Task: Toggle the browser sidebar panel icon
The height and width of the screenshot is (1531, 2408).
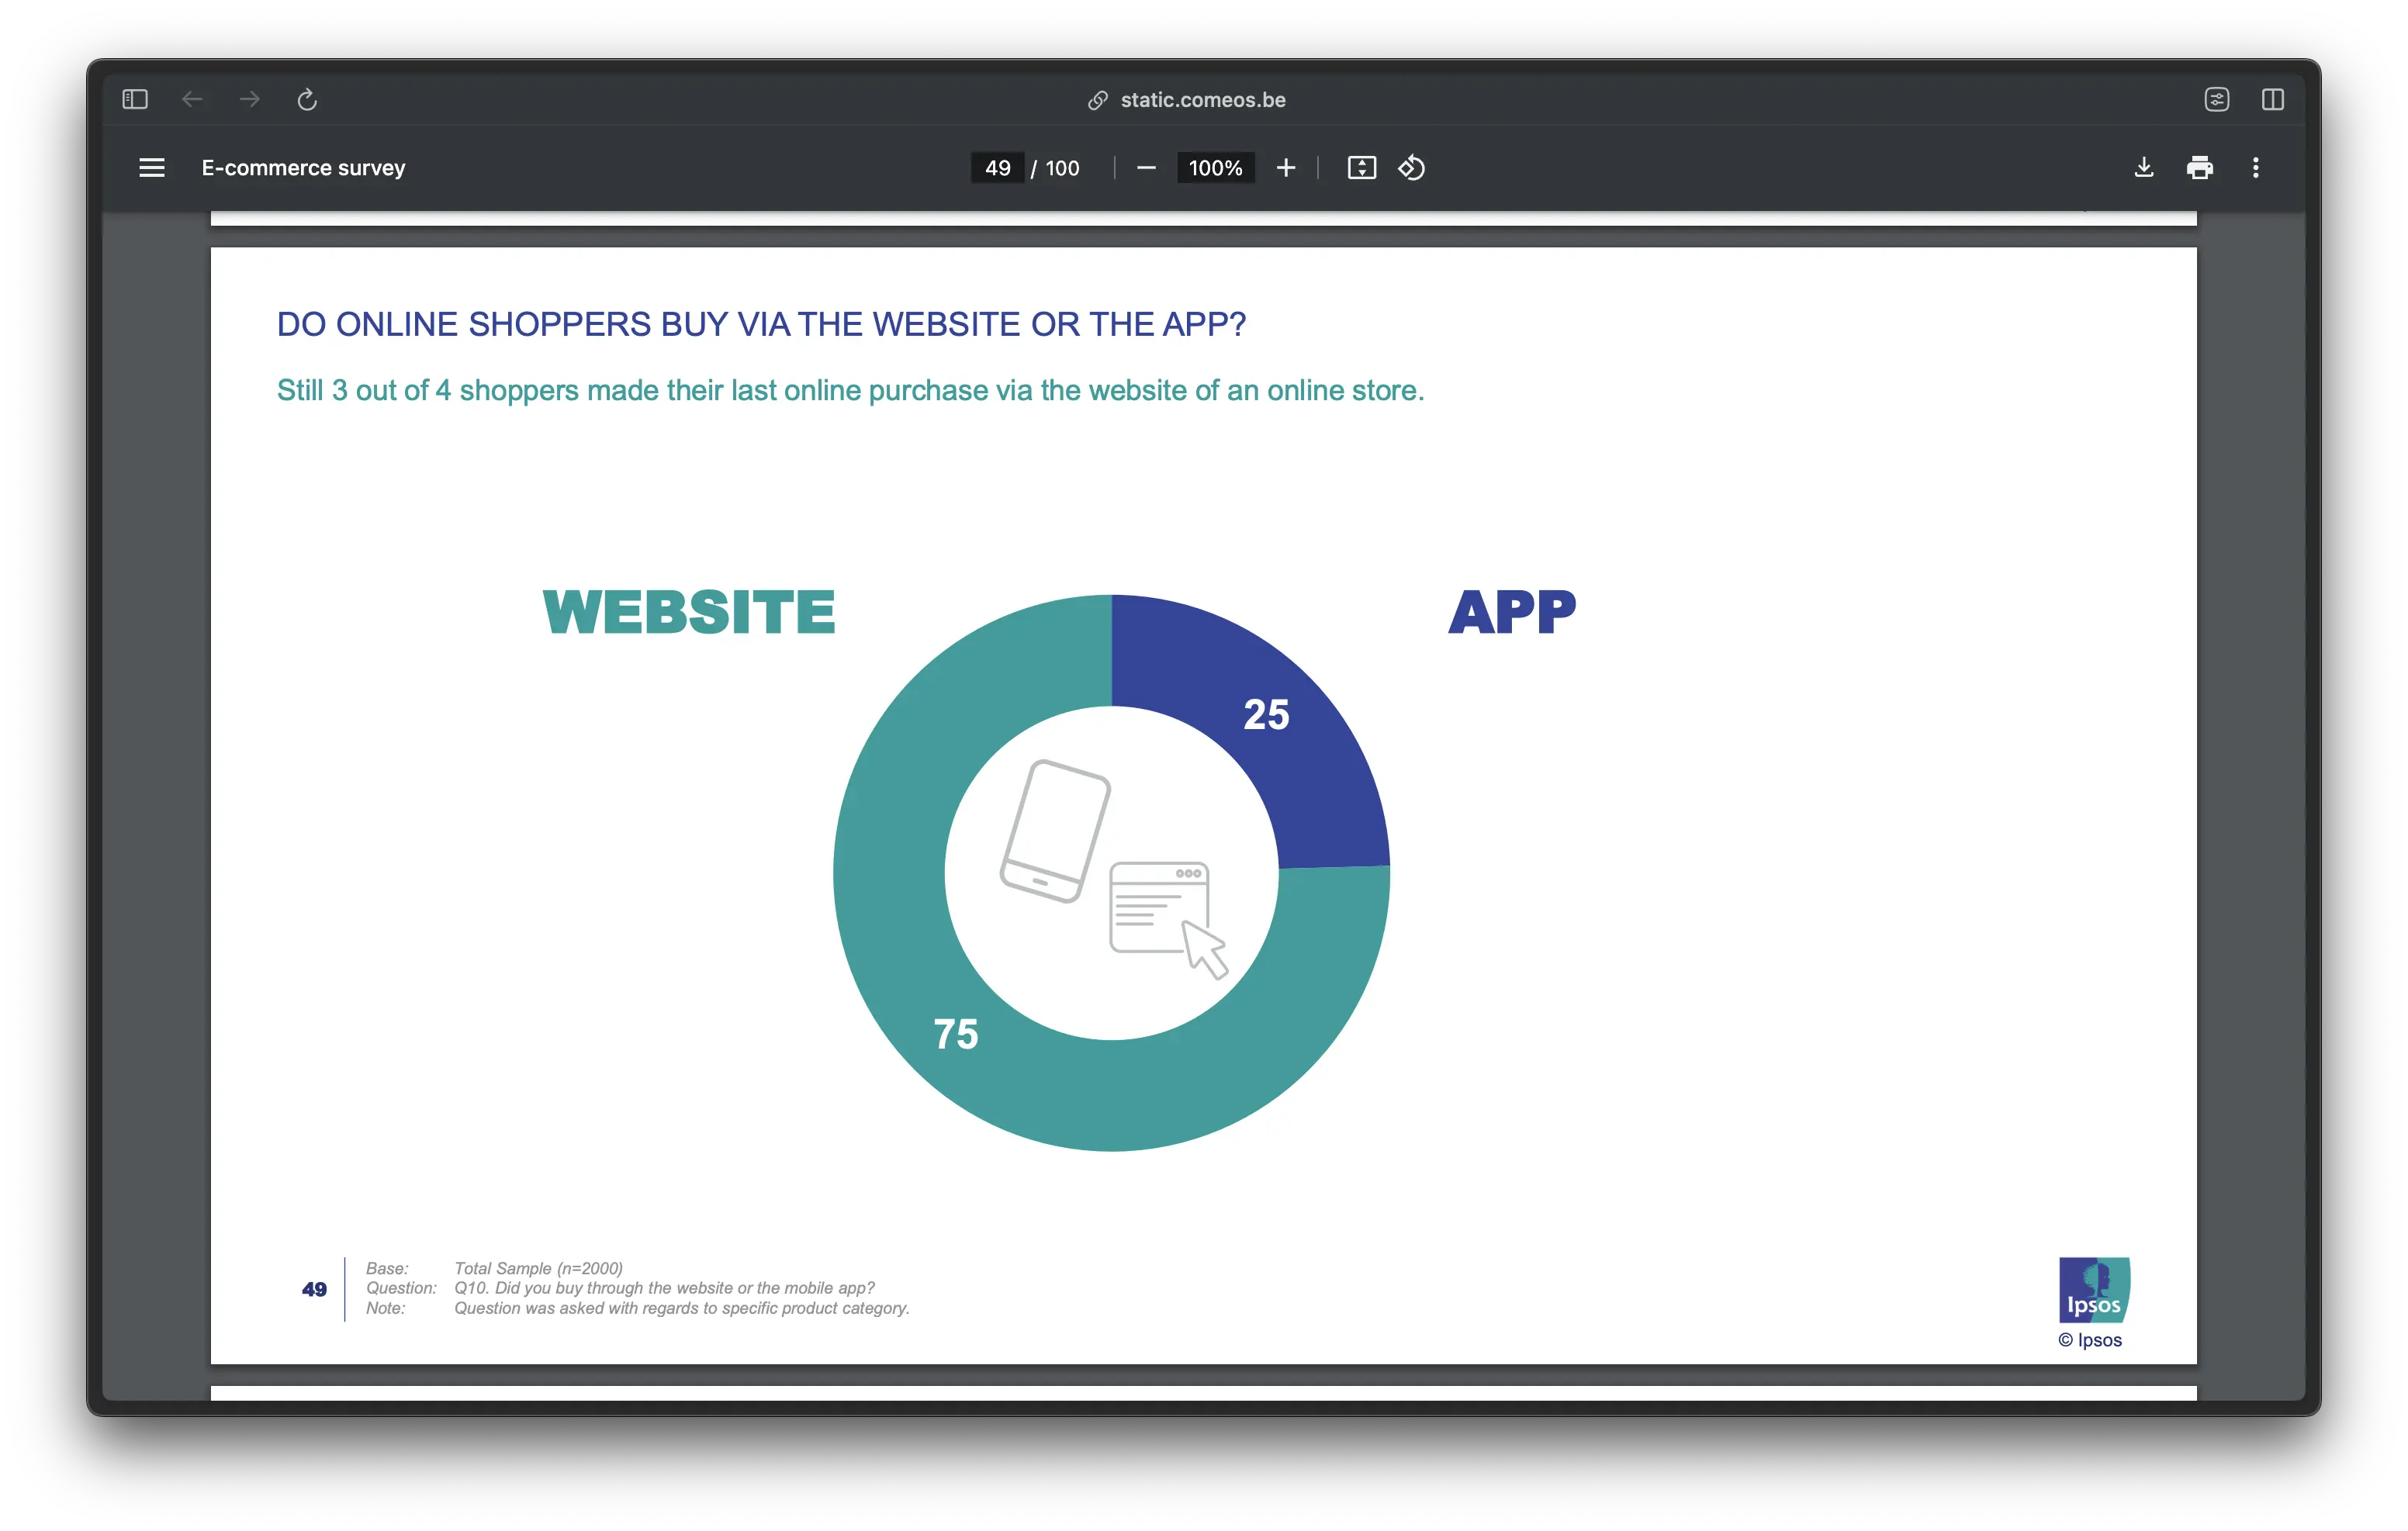Action: tap(135, 99)
